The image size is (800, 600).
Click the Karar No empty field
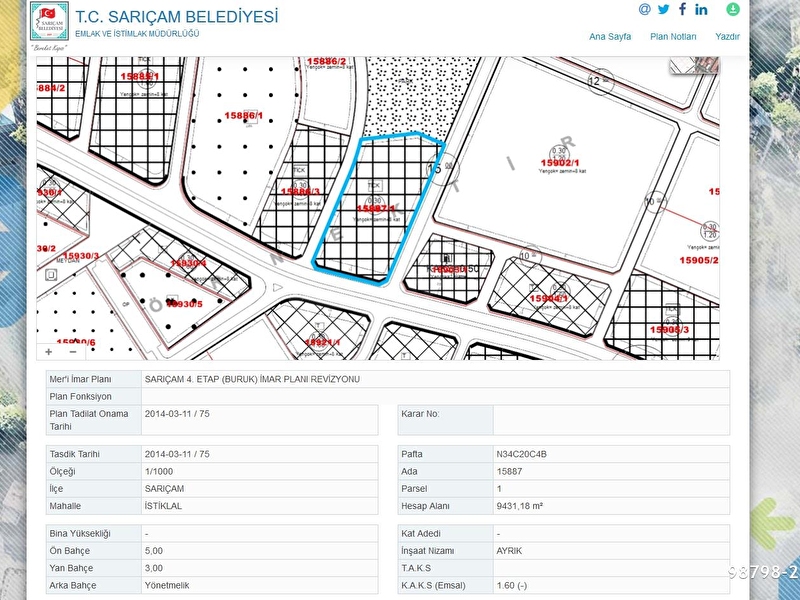click(610, 419)
